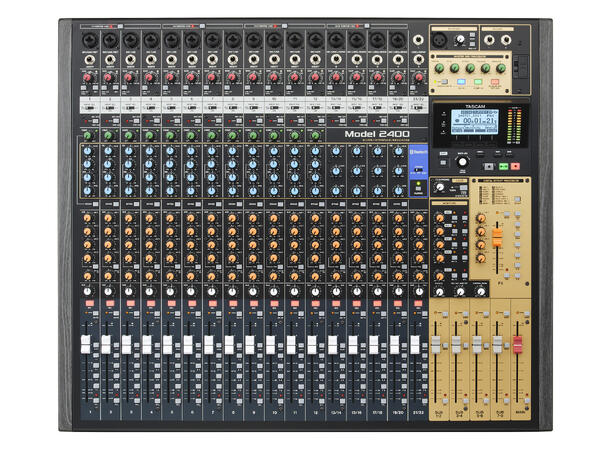Click the LCD screen showing the time counter

(475, 121)
